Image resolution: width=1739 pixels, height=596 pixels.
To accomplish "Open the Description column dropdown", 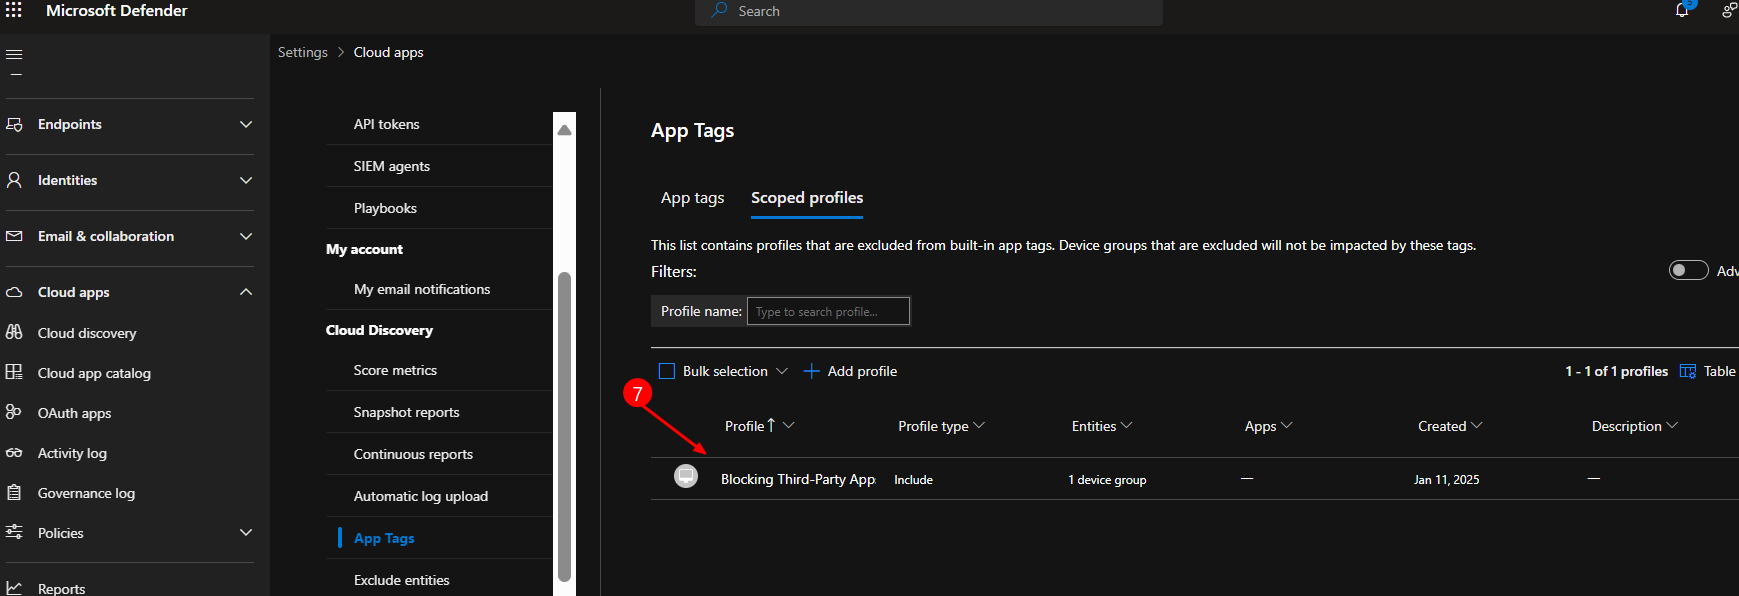I will coord(1672,425).
